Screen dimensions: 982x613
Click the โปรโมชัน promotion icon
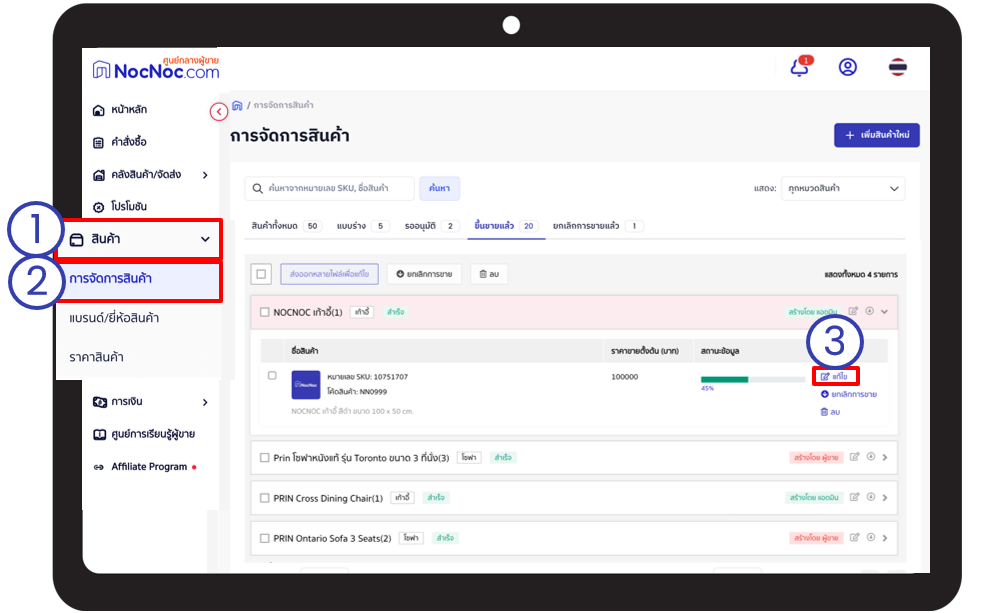pyautogui.click(x=98, y=207)
